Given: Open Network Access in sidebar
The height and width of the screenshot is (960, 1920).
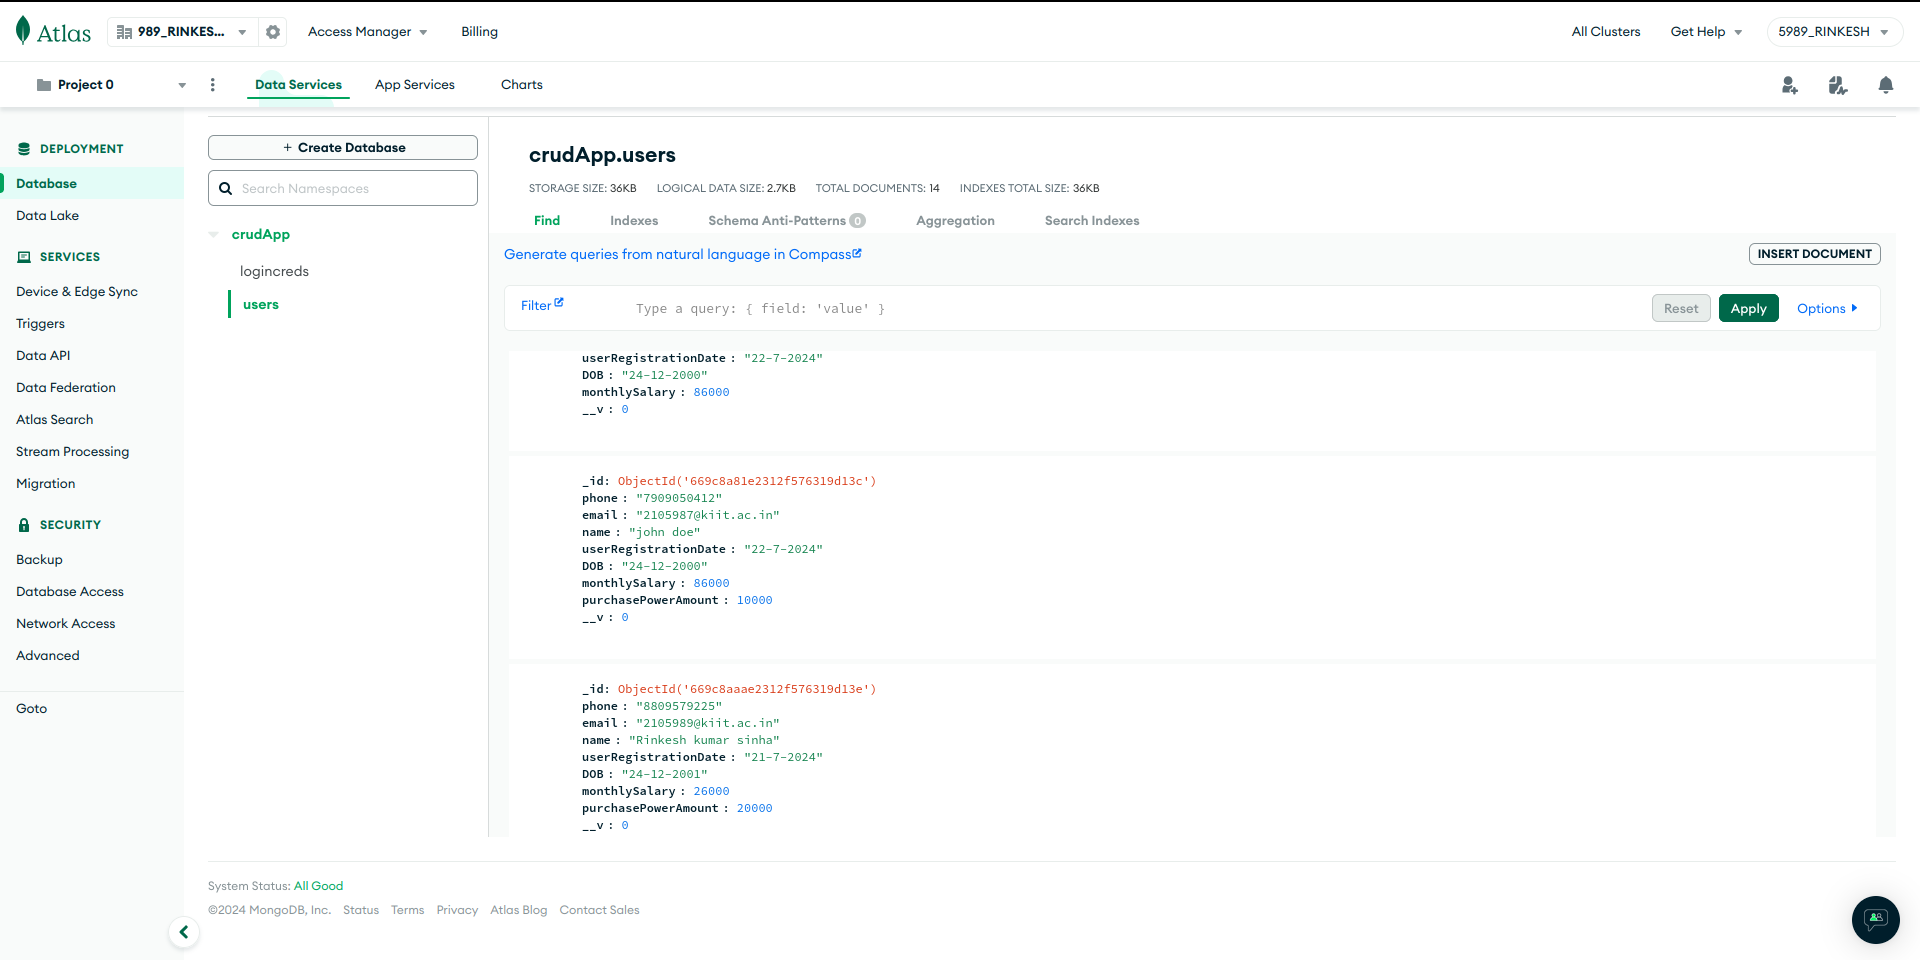Looking at the screenshot, I should coord(66,624).
